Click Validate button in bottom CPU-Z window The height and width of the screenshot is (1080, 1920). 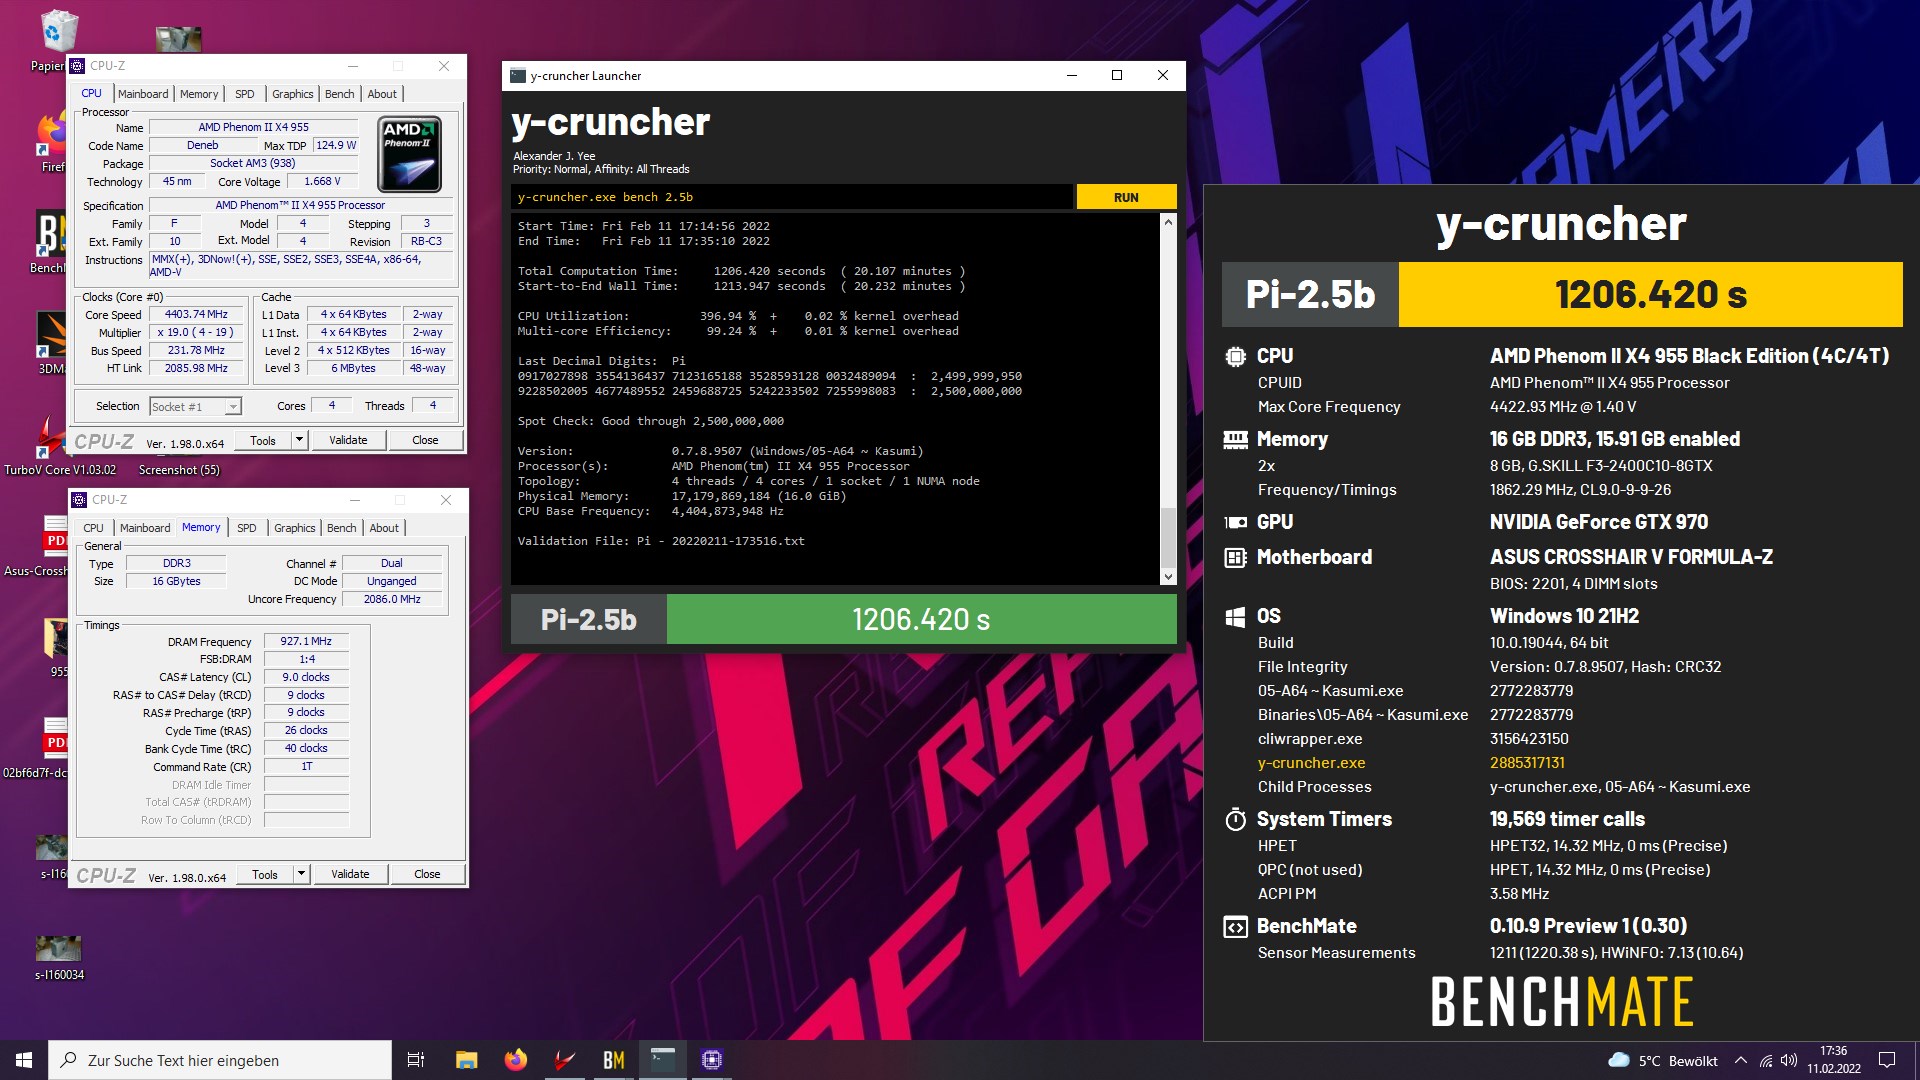350,874
